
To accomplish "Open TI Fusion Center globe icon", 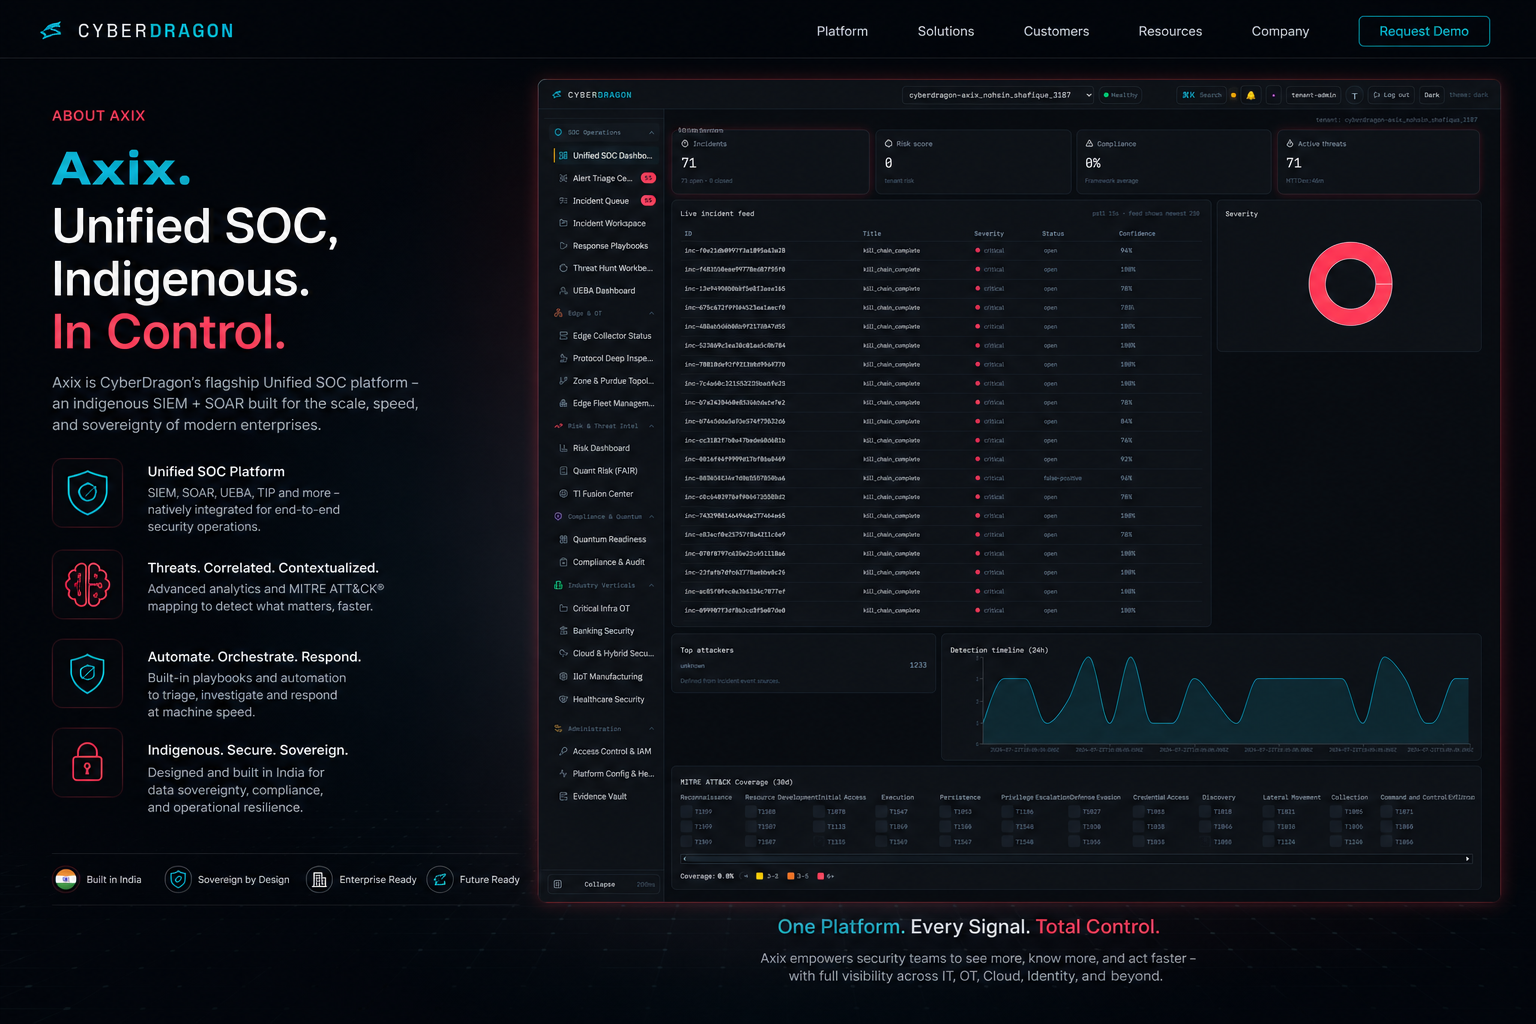I will (563, 494).
